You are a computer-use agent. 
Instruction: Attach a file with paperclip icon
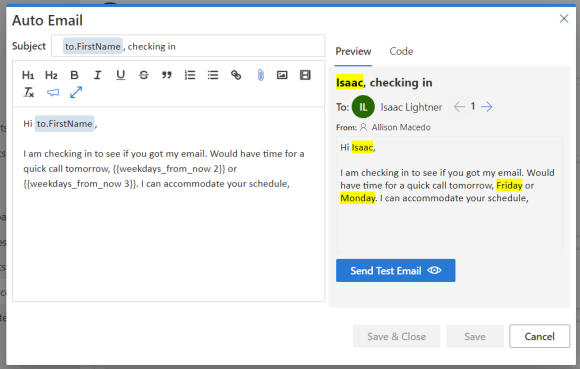(x=260, y=75)
